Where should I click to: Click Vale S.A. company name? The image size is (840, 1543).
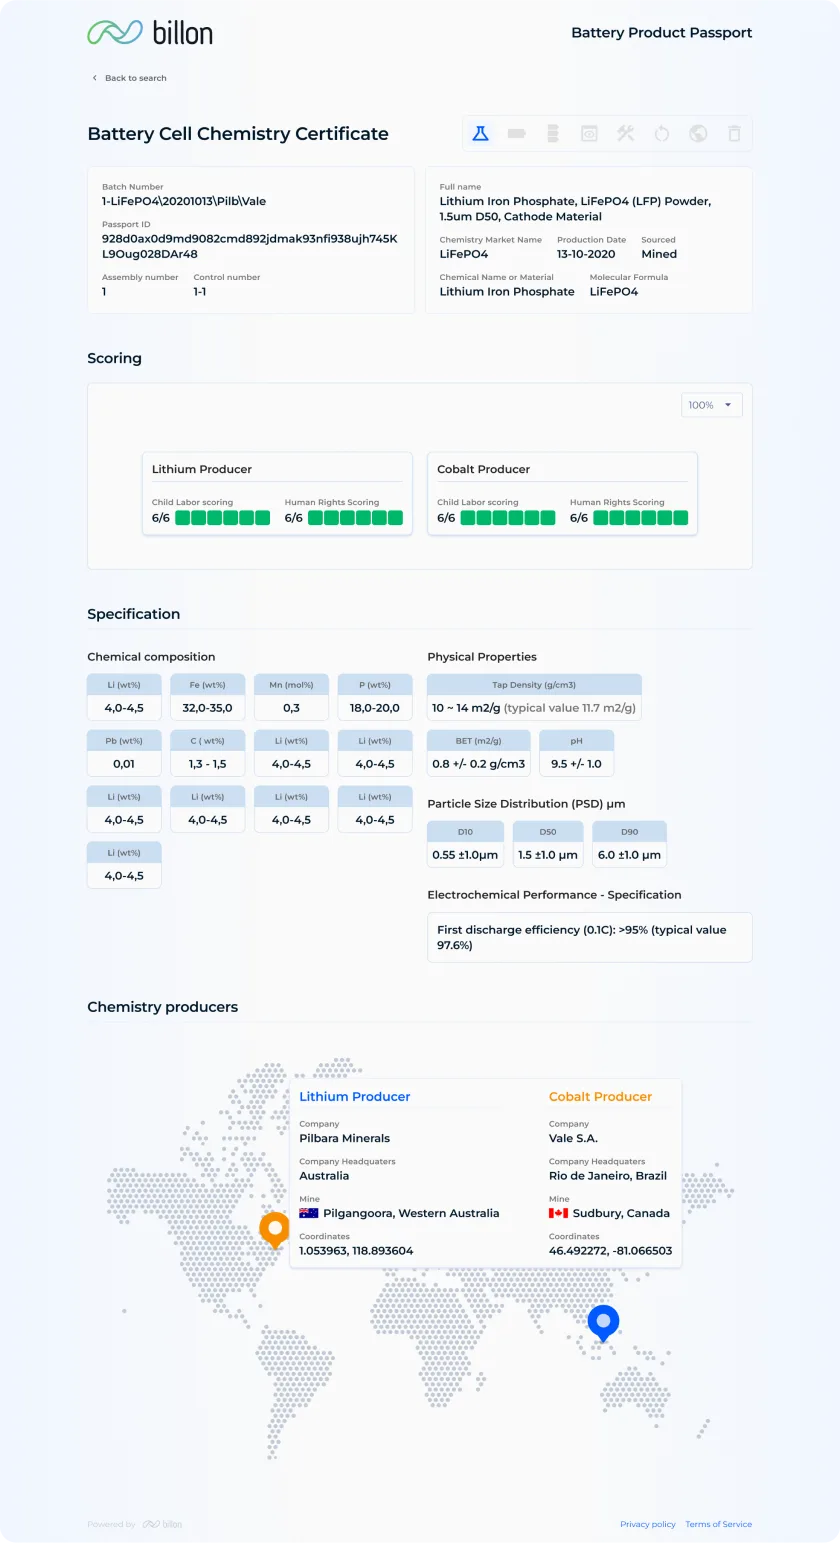(x=573, y=1138)
